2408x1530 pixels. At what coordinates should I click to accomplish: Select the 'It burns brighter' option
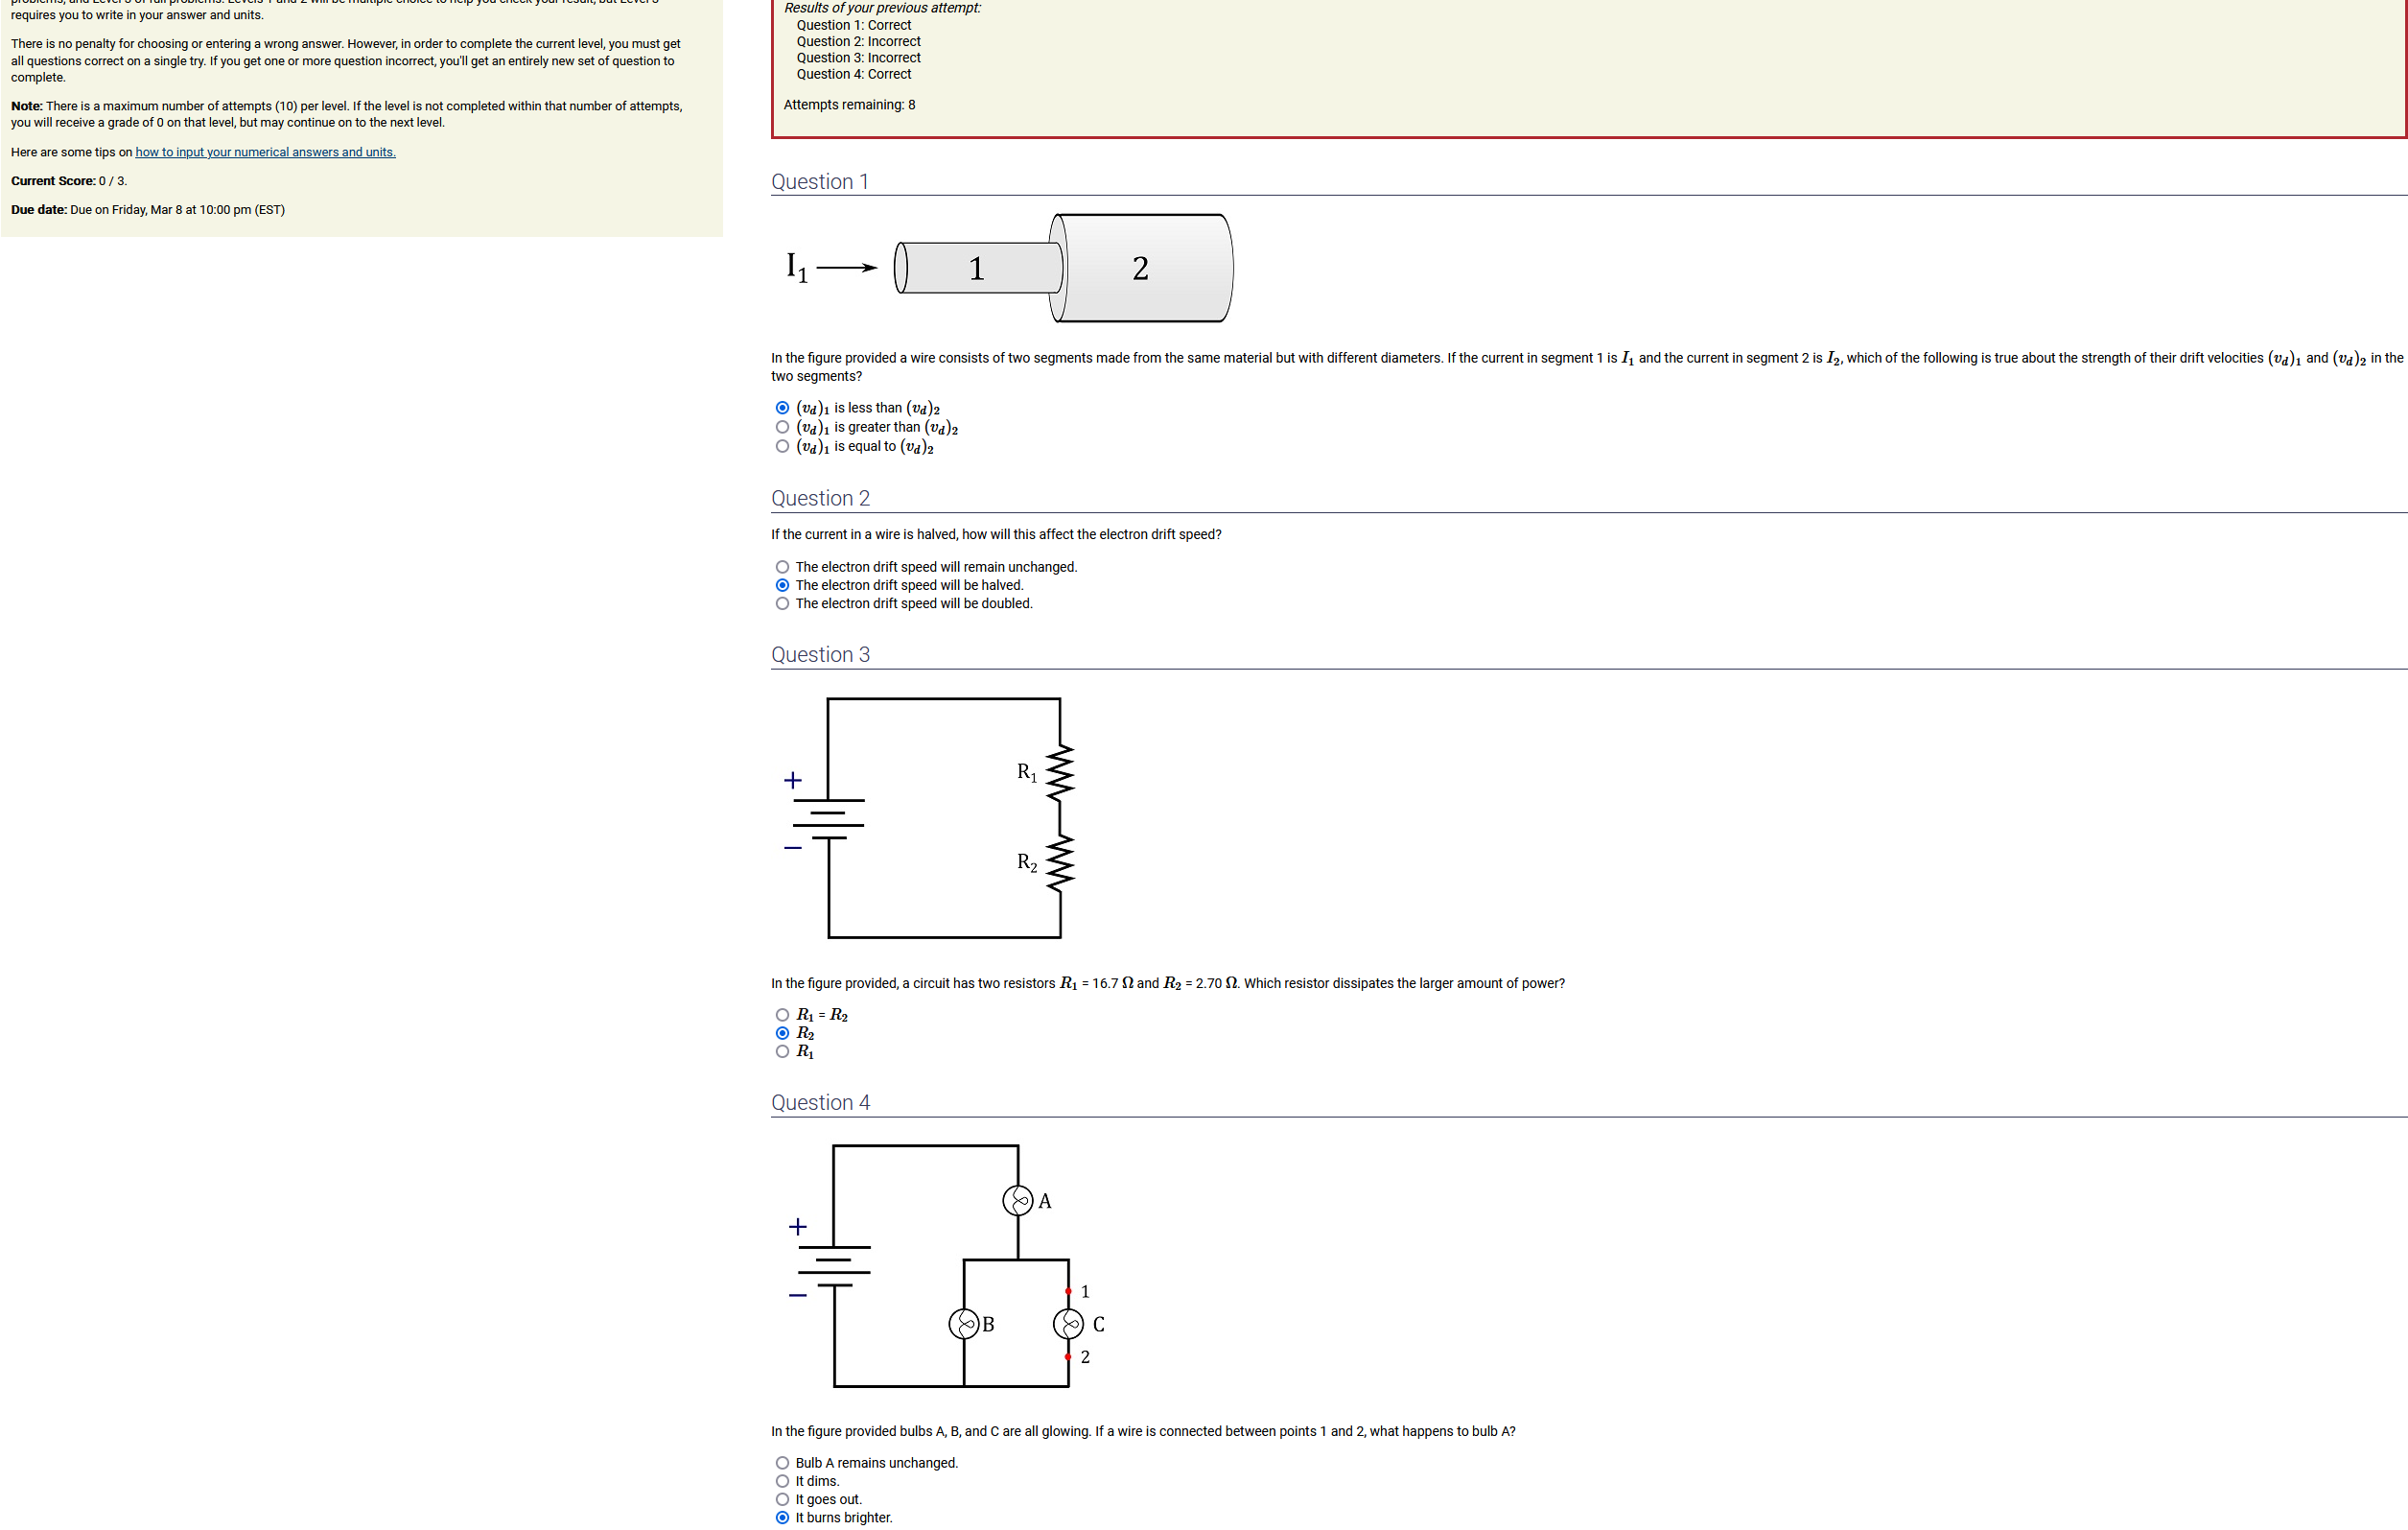(x=782, y=1517)
